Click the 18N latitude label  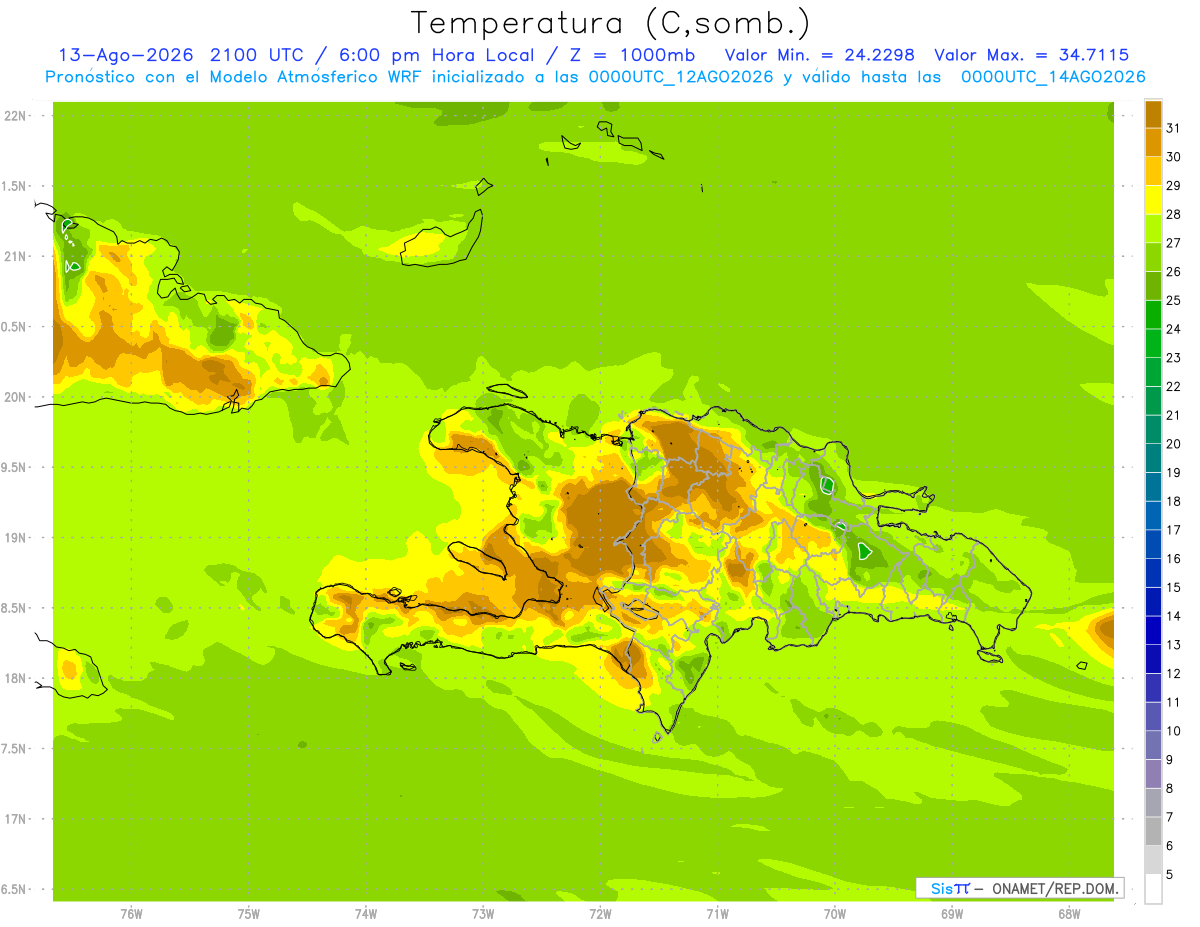coord(14,678)
